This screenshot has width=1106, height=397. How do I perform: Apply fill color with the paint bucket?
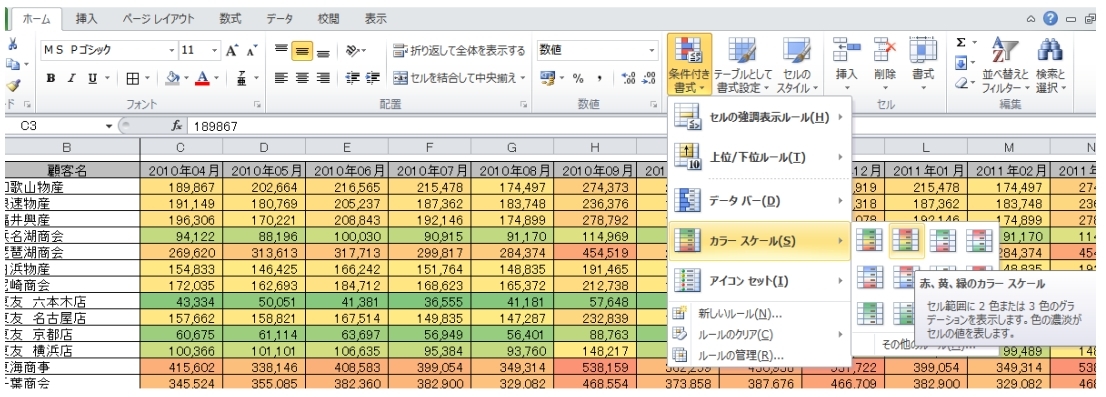pos(172,79)
